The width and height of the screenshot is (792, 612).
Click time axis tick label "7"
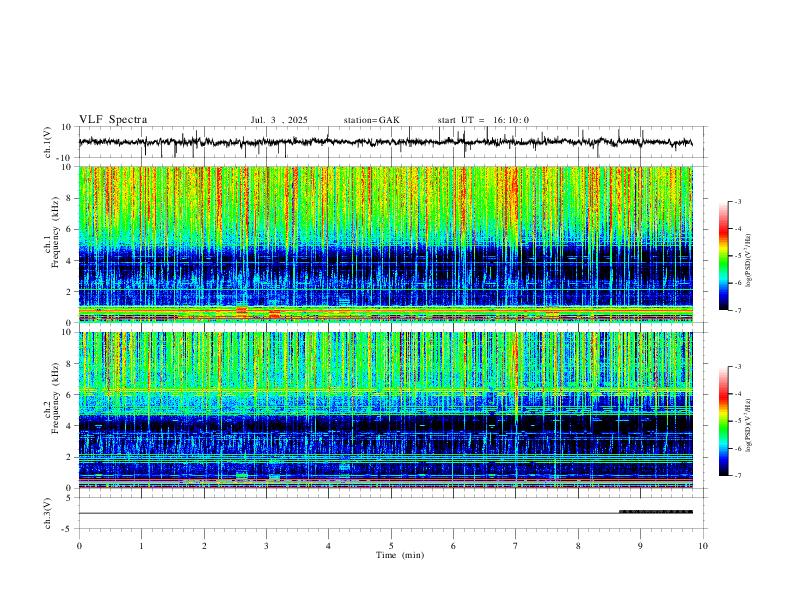point(516,546)
